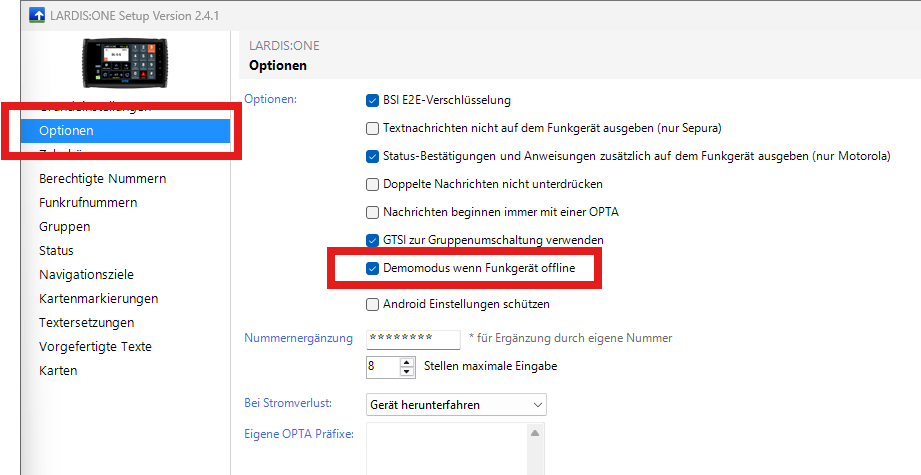Open Funkrufnummern section

88,203
